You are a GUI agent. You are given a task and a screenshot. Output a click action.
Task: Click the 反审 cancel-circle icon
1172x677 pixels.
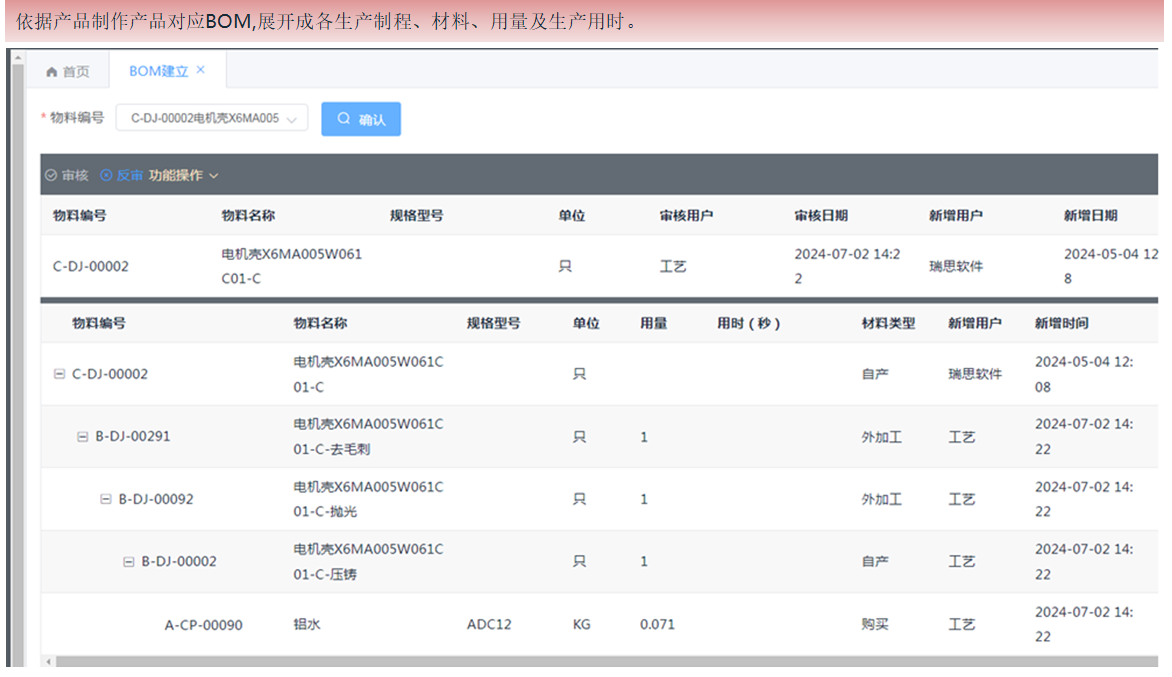coord(106,176)
